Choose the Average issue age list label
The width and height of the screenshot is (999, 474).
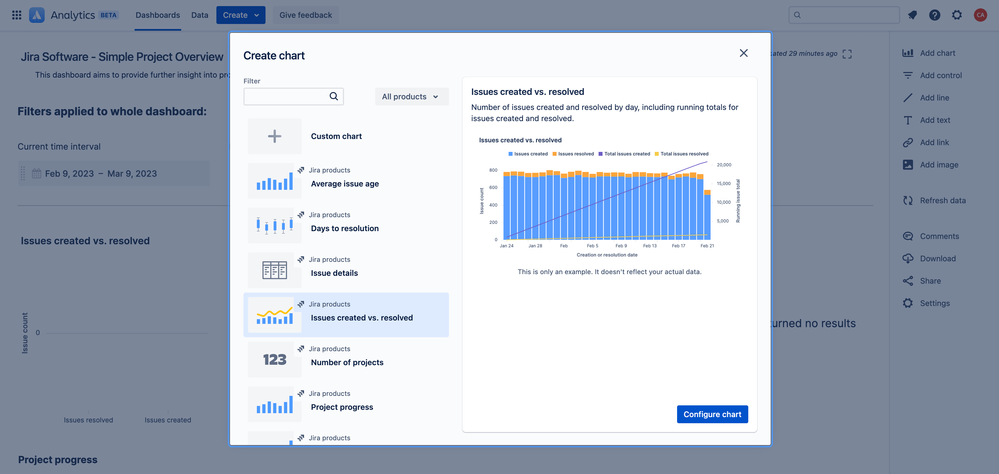(x=345, y=183)
